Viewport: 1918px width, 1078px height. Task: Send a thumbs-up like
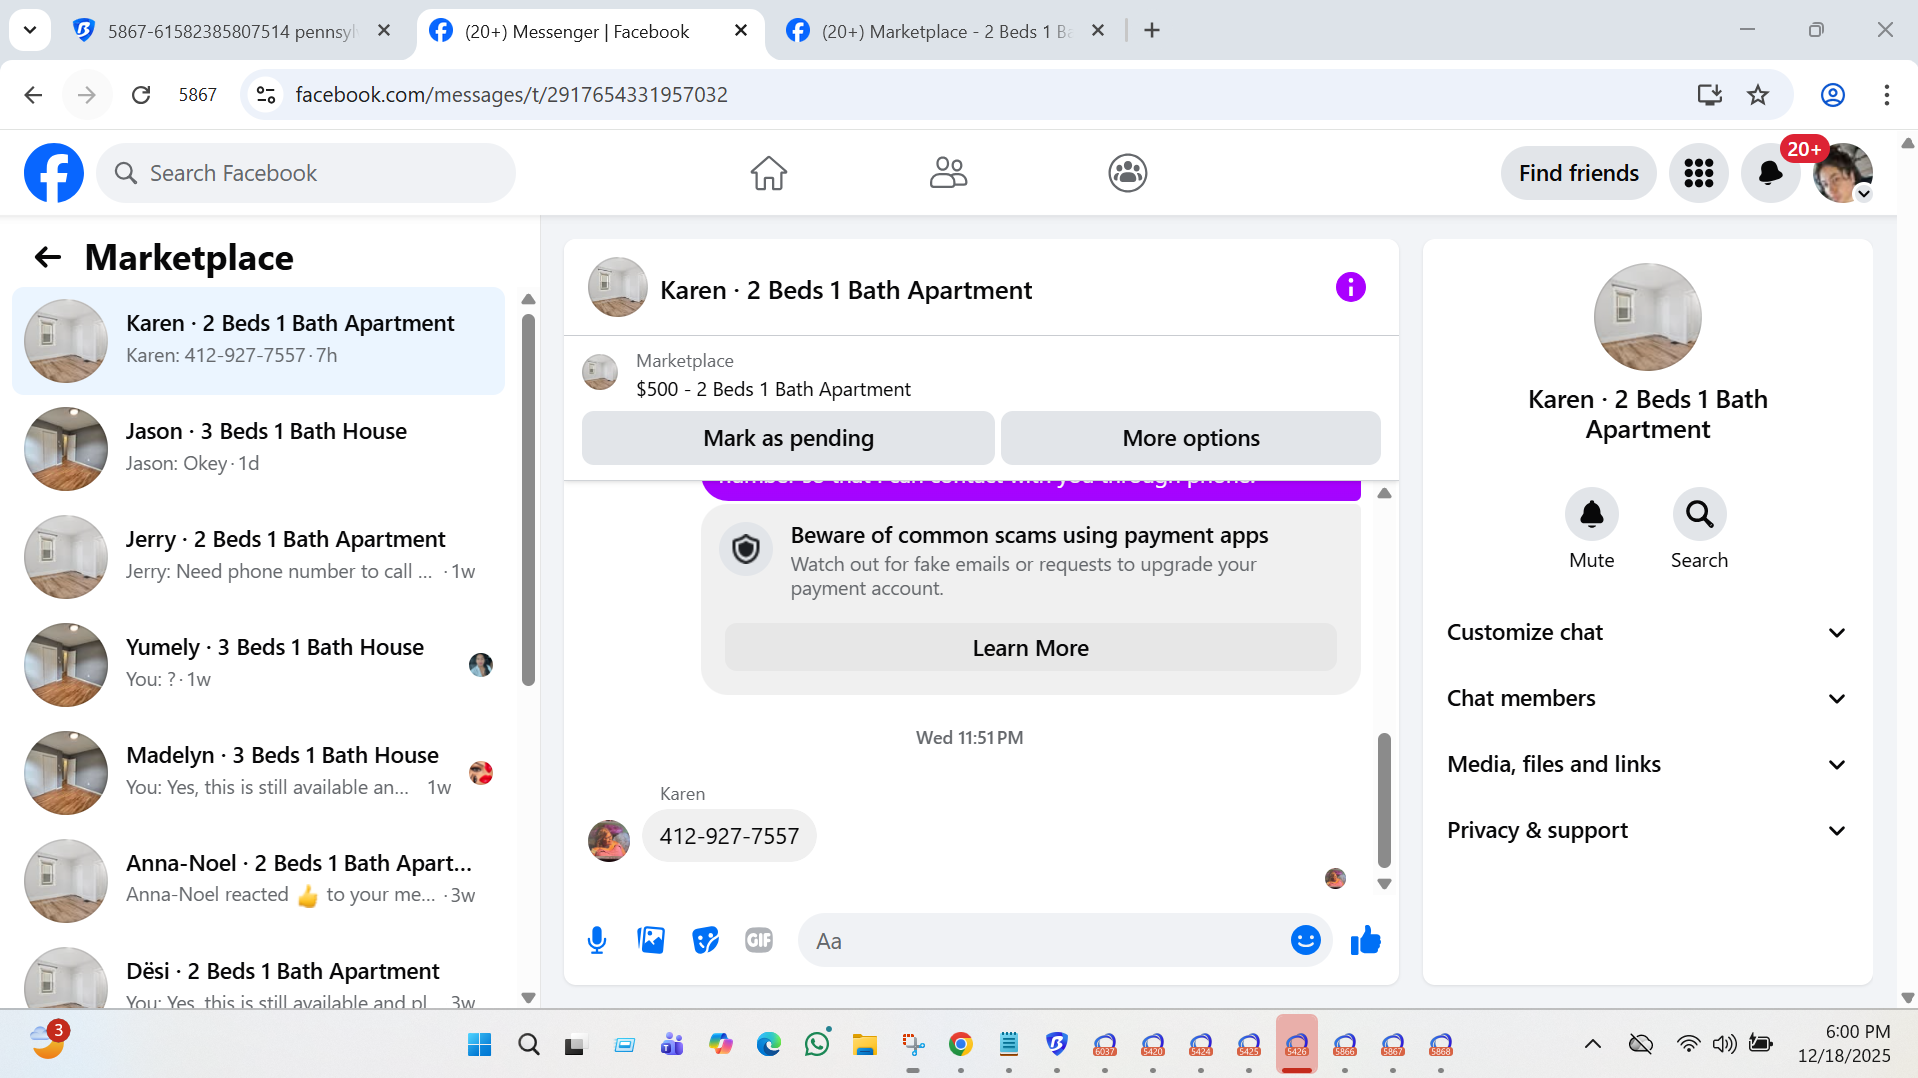1365,941
